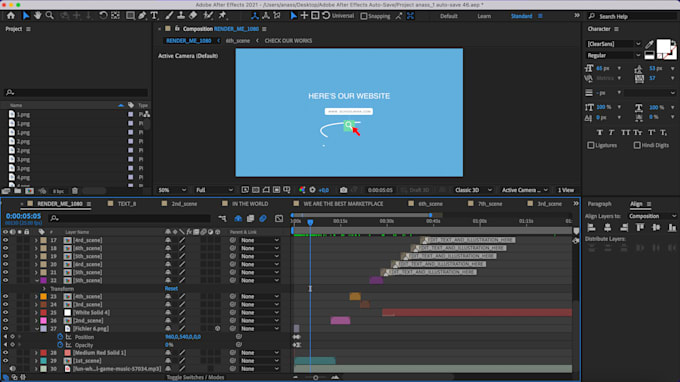The image size is (680, 382).
Task: Expand layer 17 properties
Action: click(x=36, y=240)
